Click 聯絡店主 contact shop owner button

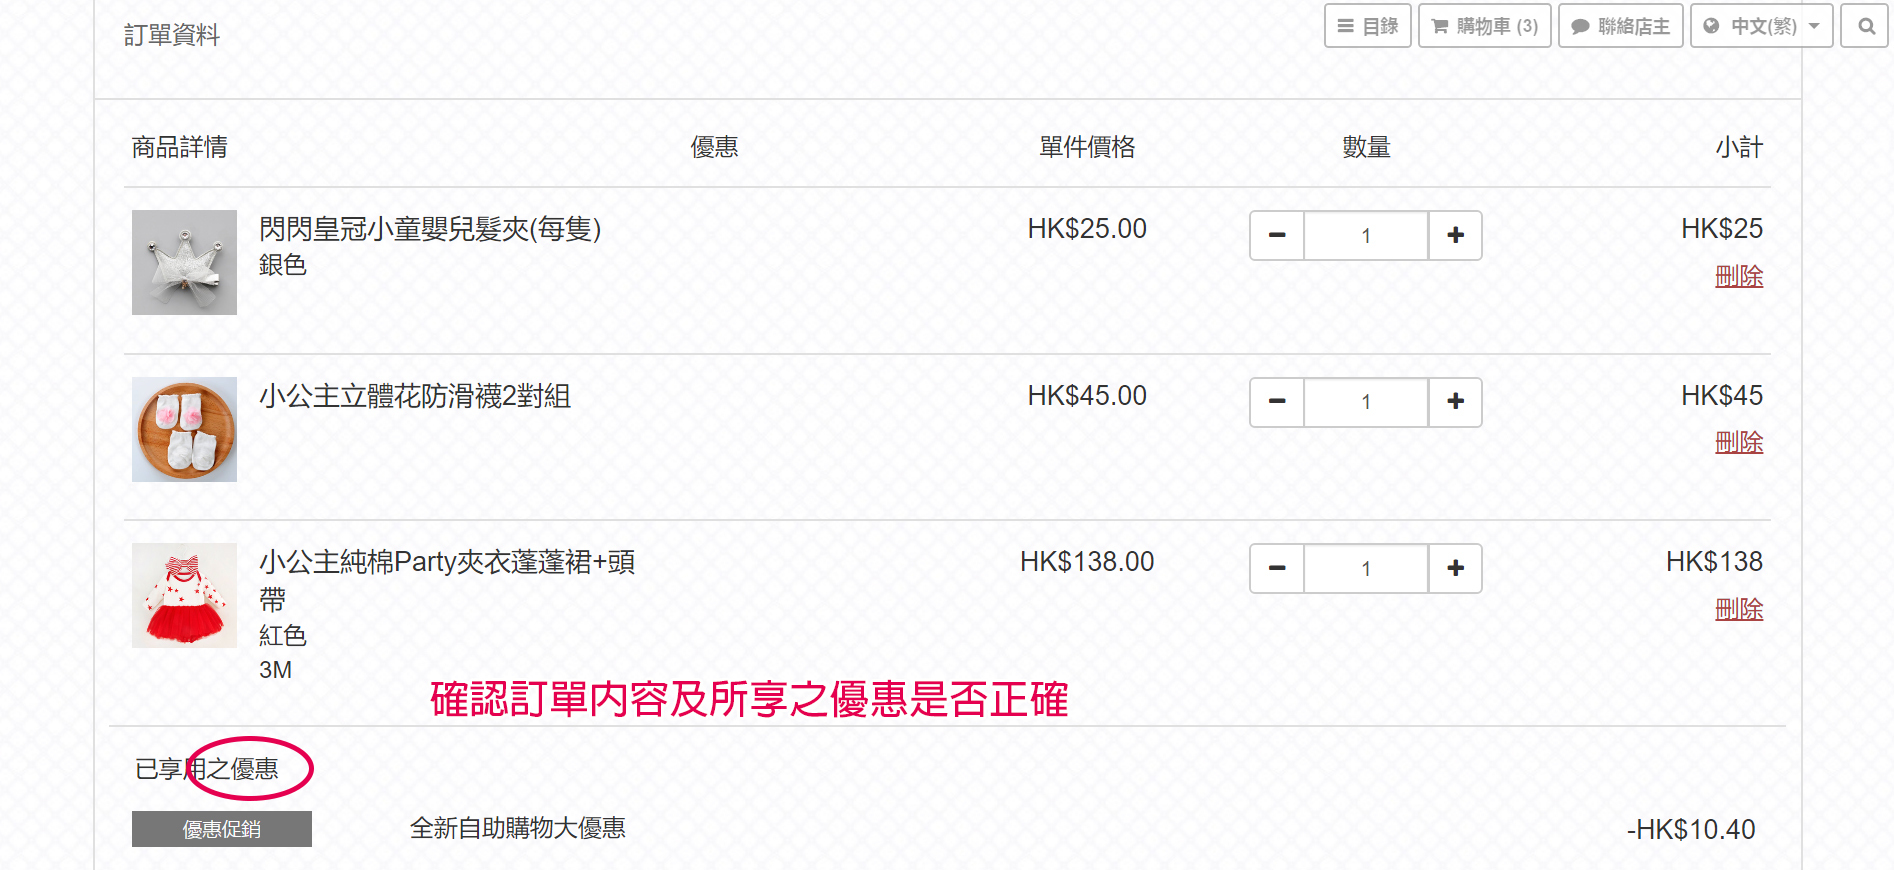tap(1620, 26)
